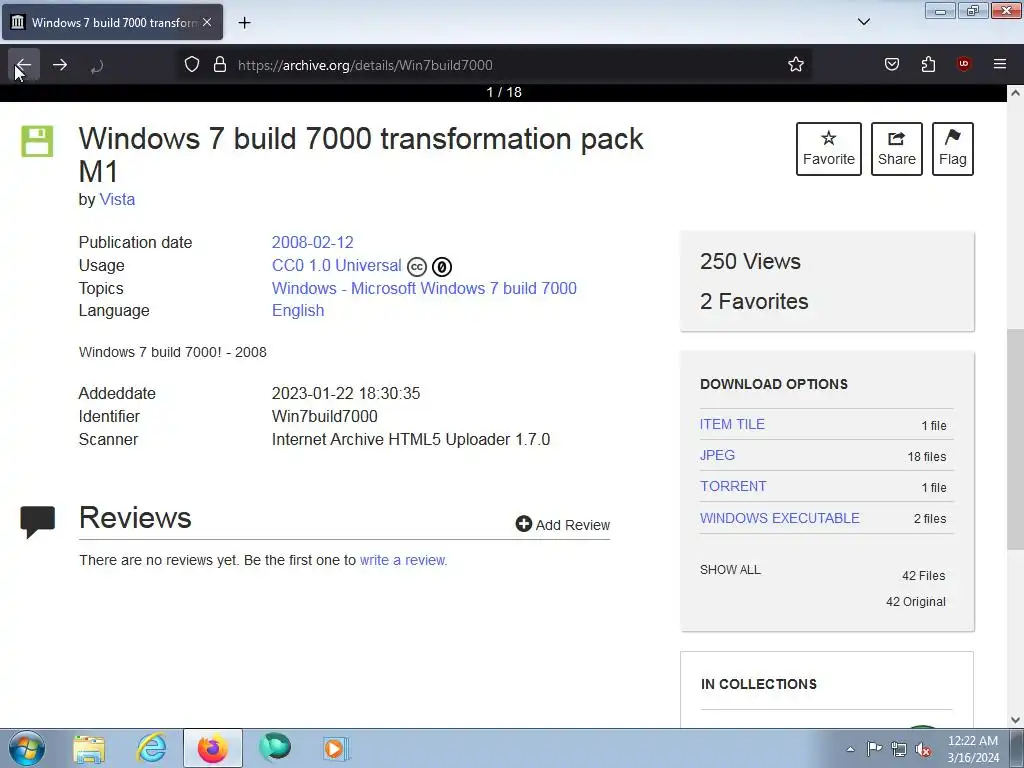
Task: Click the CC zero public domain icon
Action: coord(442,266)
